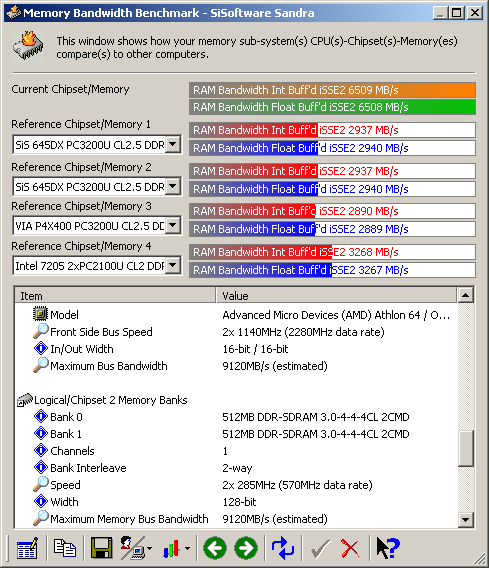Maximize the Sandra benchmark window
Viewport: 489px width, 568px height.
456,13
